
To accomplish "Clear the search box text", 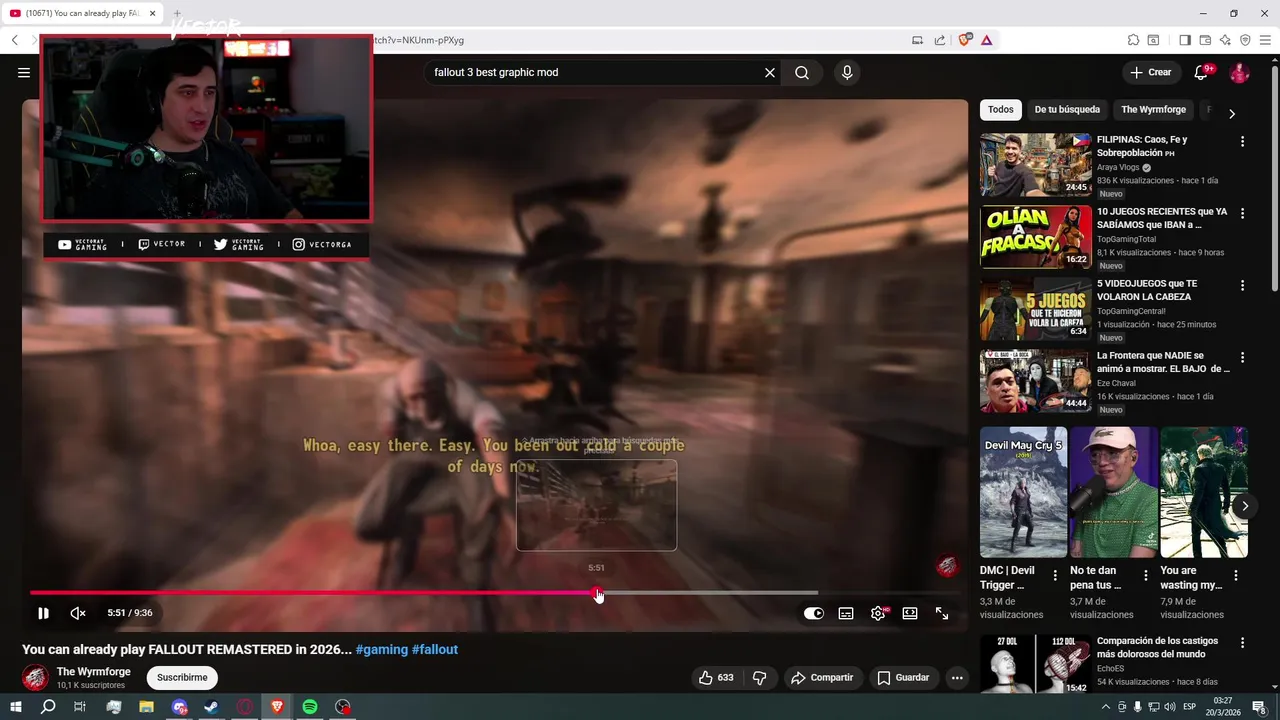I will [770, 72].
